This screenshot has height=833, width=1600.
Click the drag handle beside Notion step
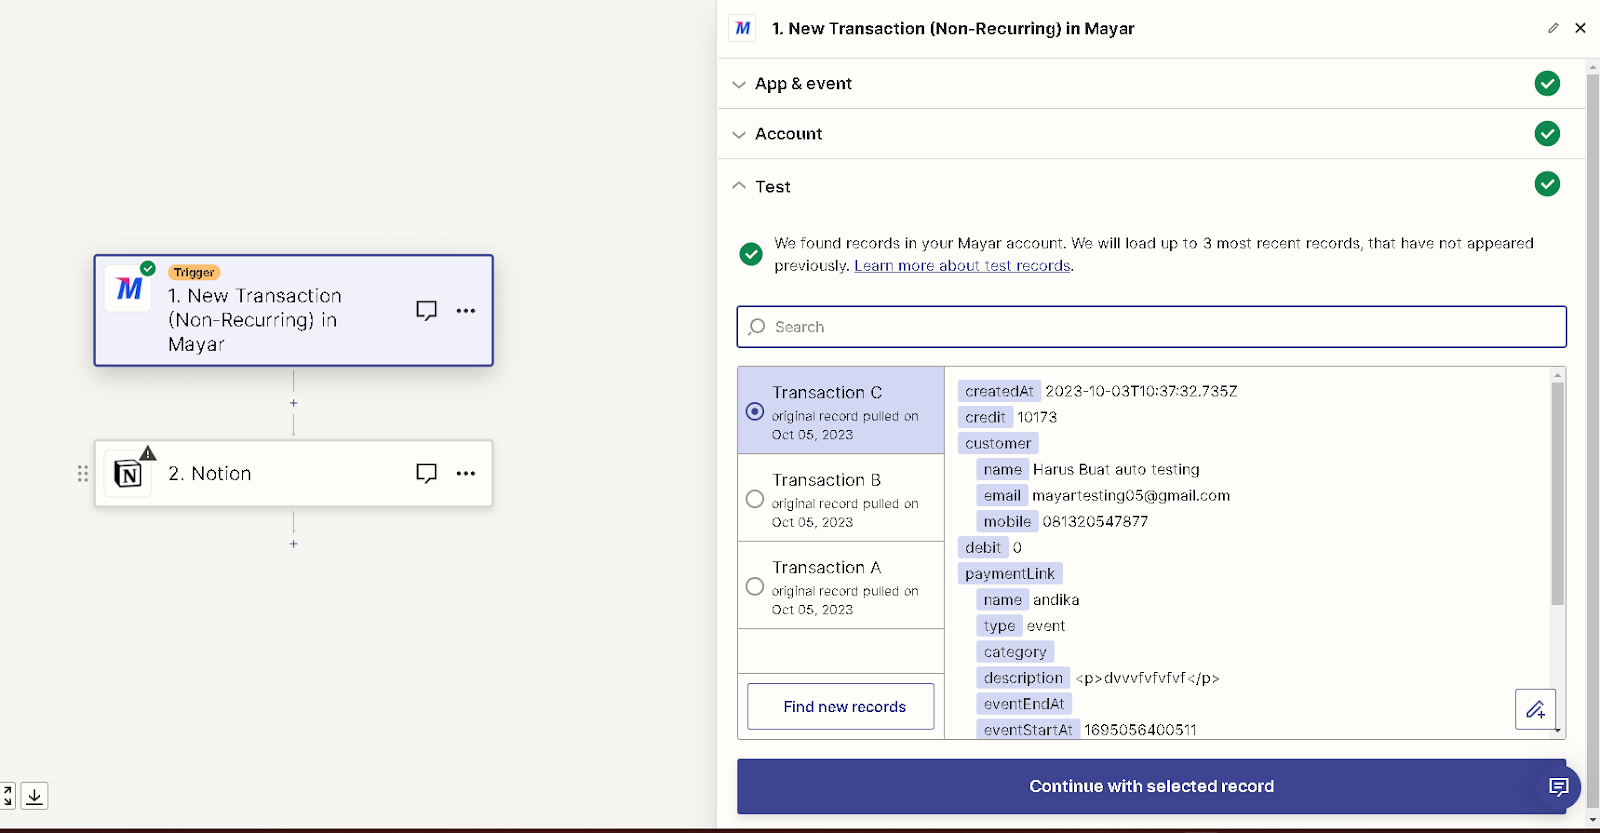pyautogui.click(x=83, y=474)
